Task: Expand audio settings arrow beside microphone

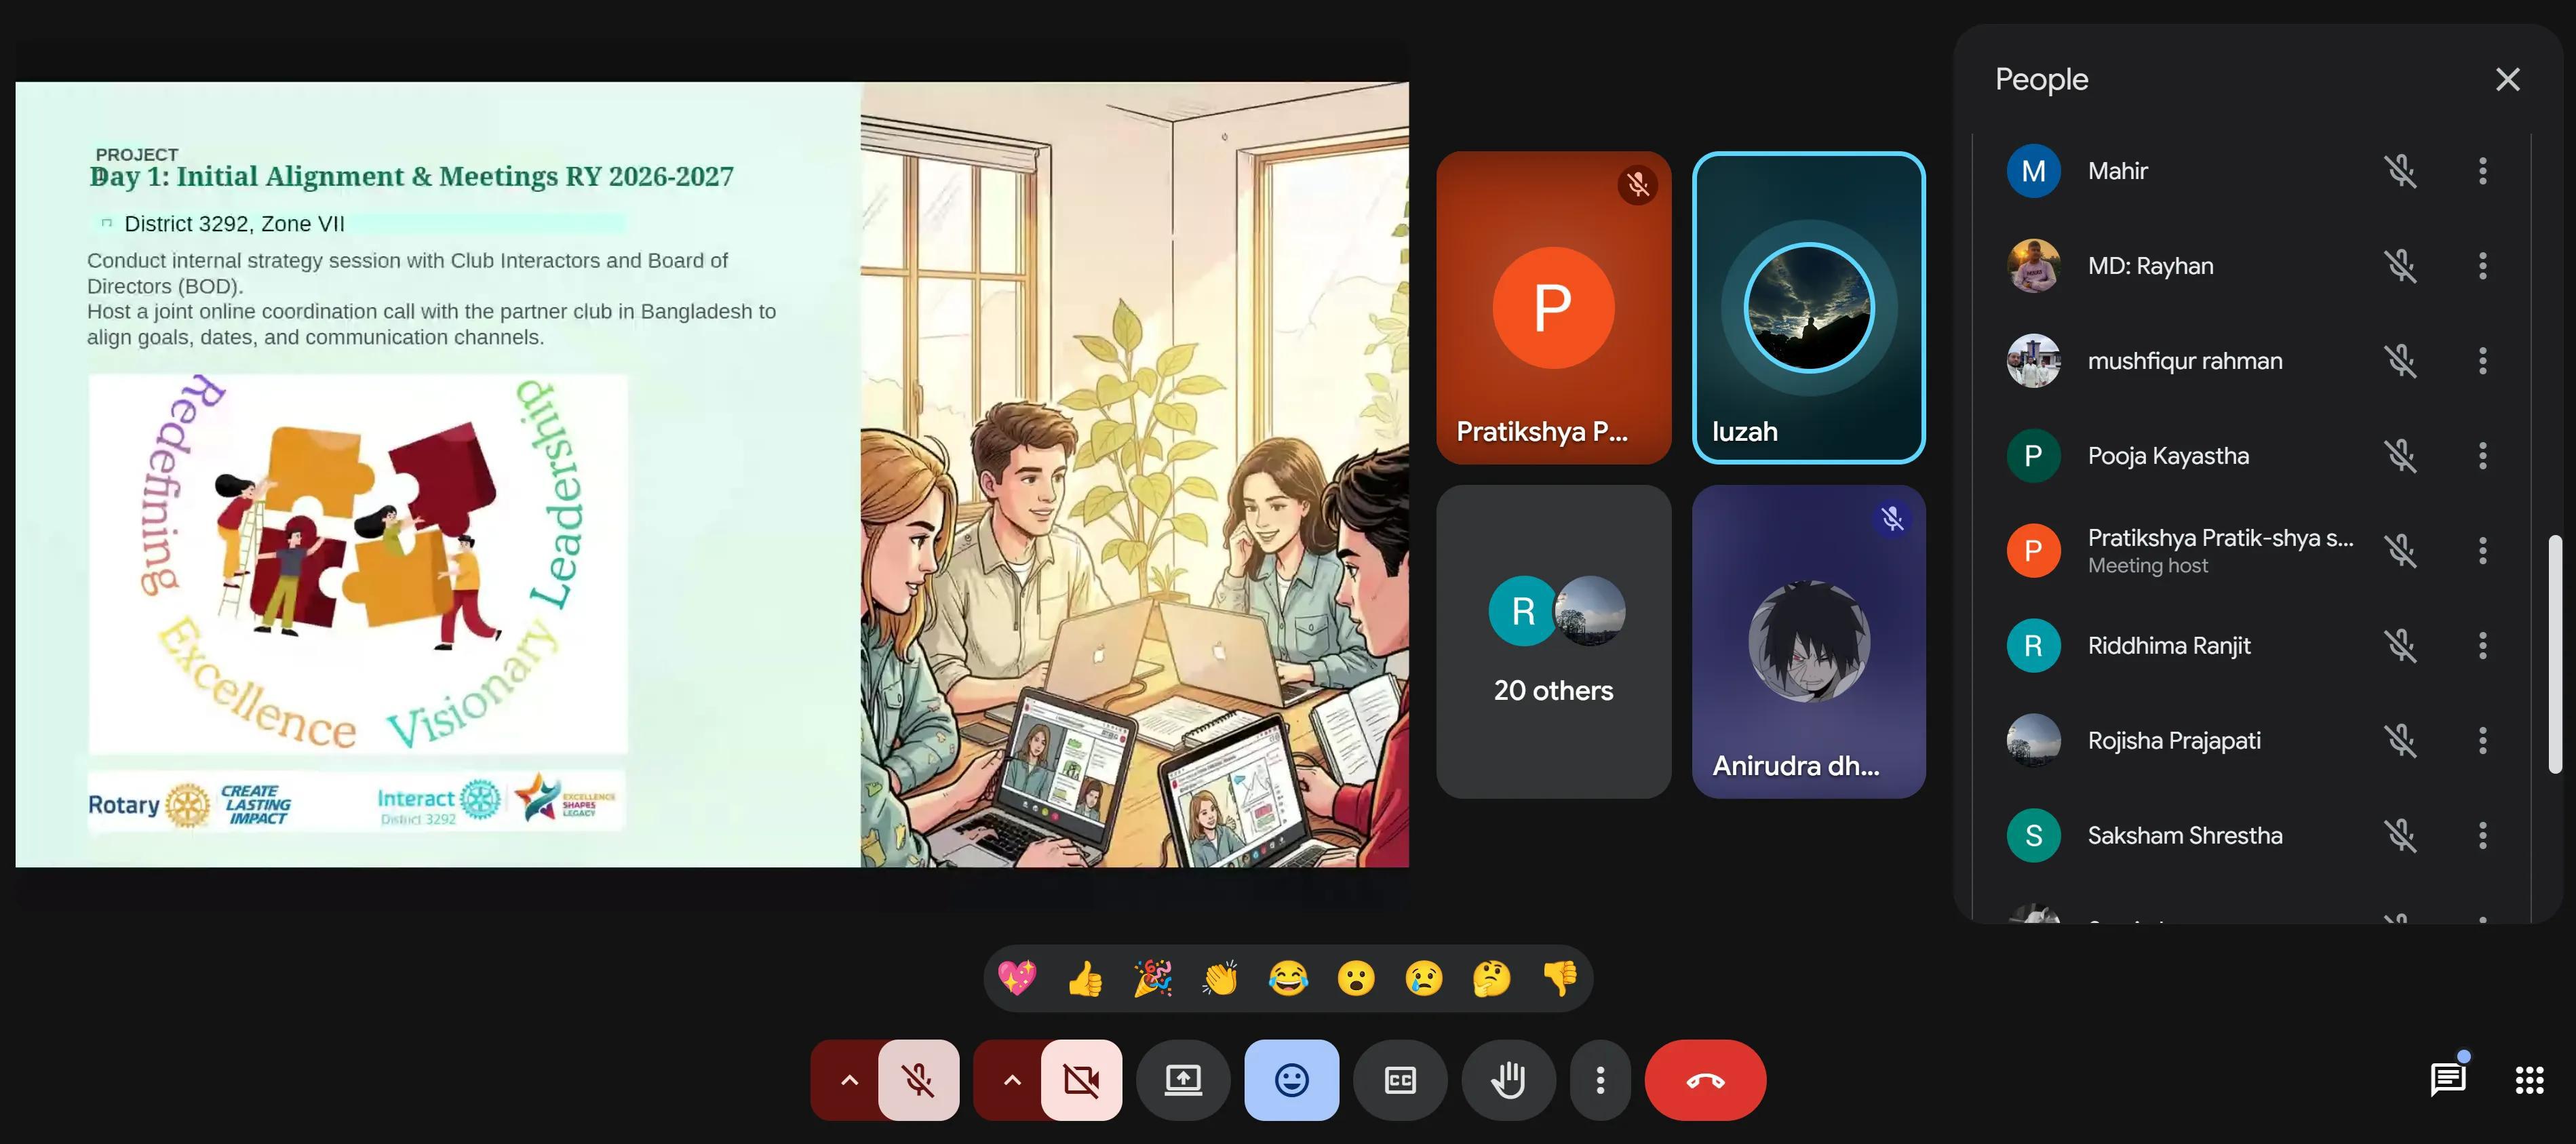Action: (x=849, y=1080)
